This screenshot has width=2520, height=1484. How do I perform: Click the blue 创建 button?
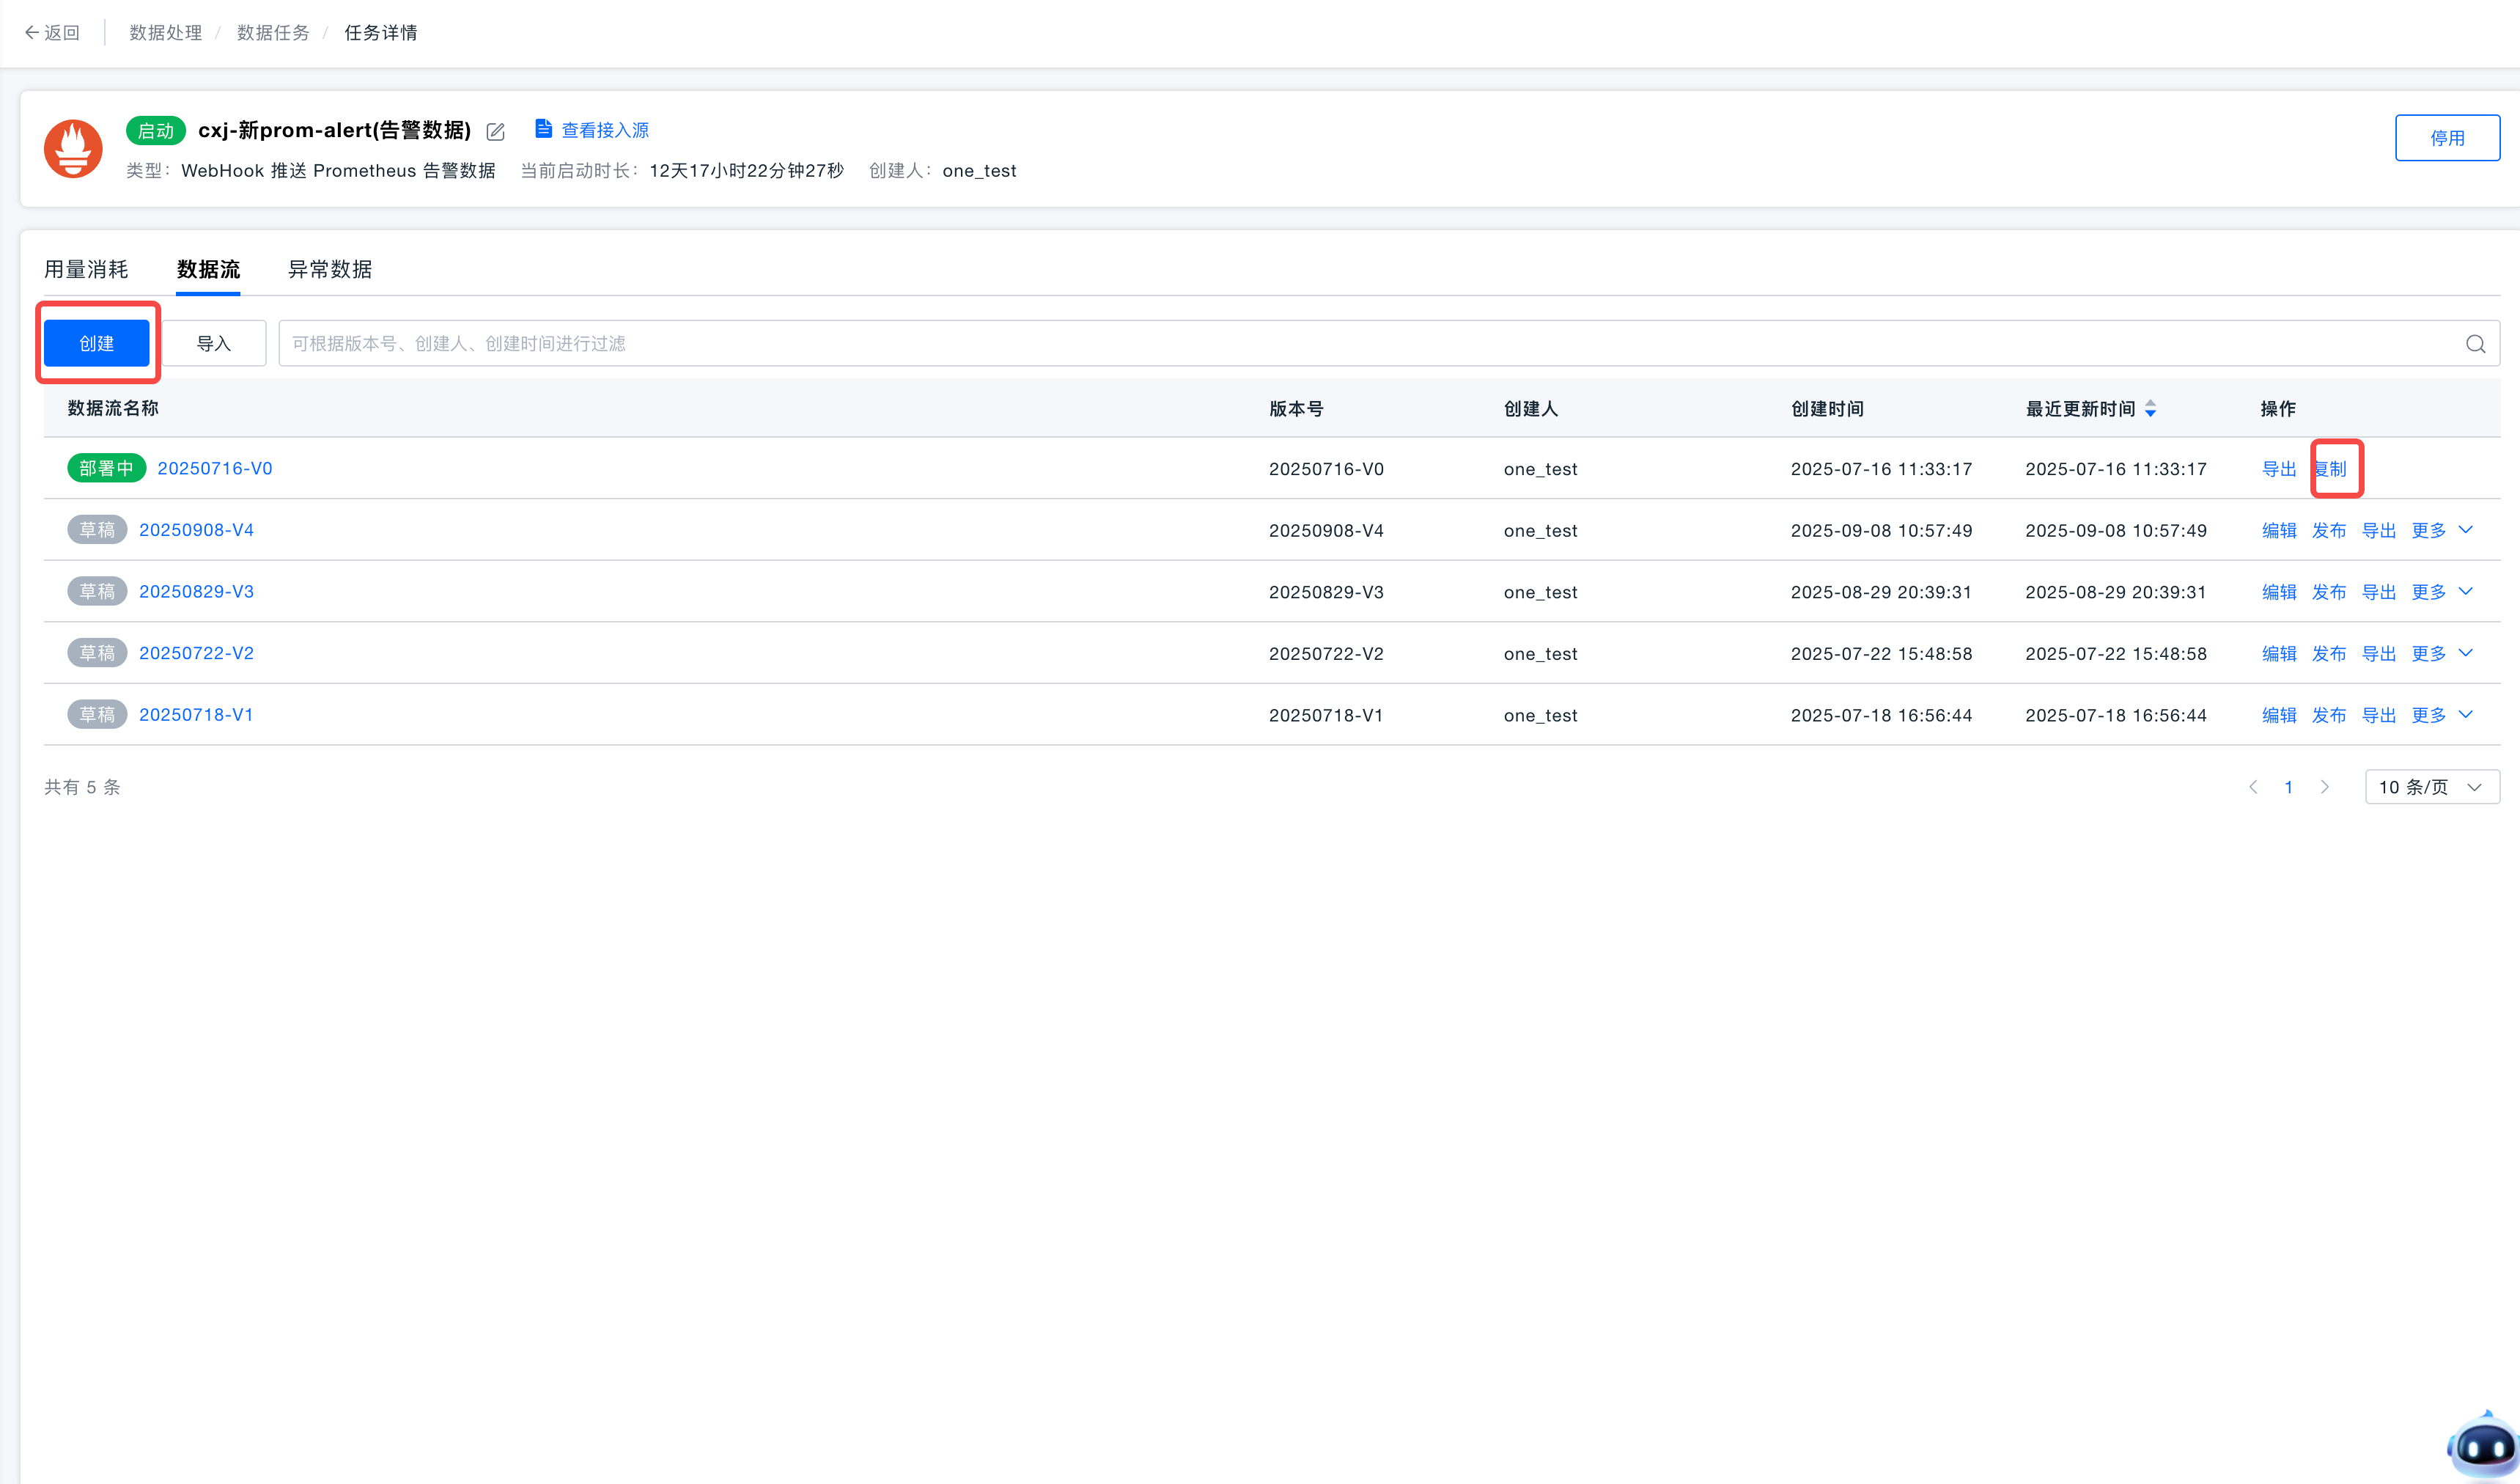97,343
